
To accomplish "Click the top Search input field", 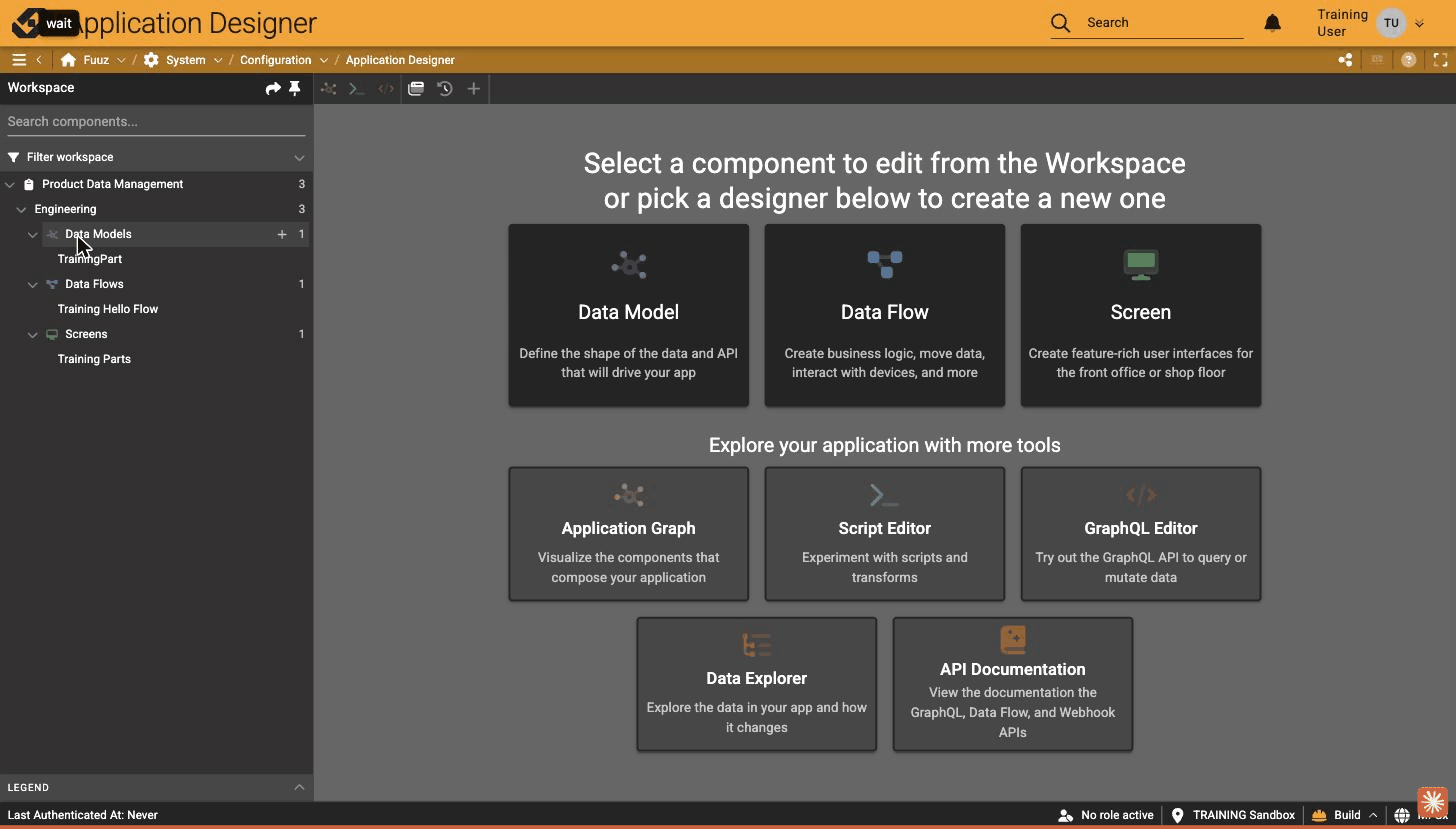I will click(1164, 22).
